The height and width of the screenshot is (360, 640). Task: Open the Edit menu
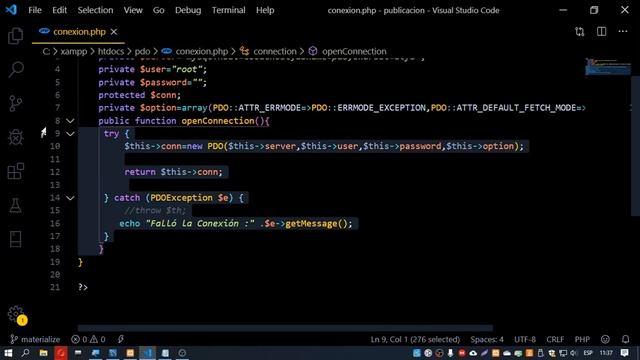pos(60,10)
